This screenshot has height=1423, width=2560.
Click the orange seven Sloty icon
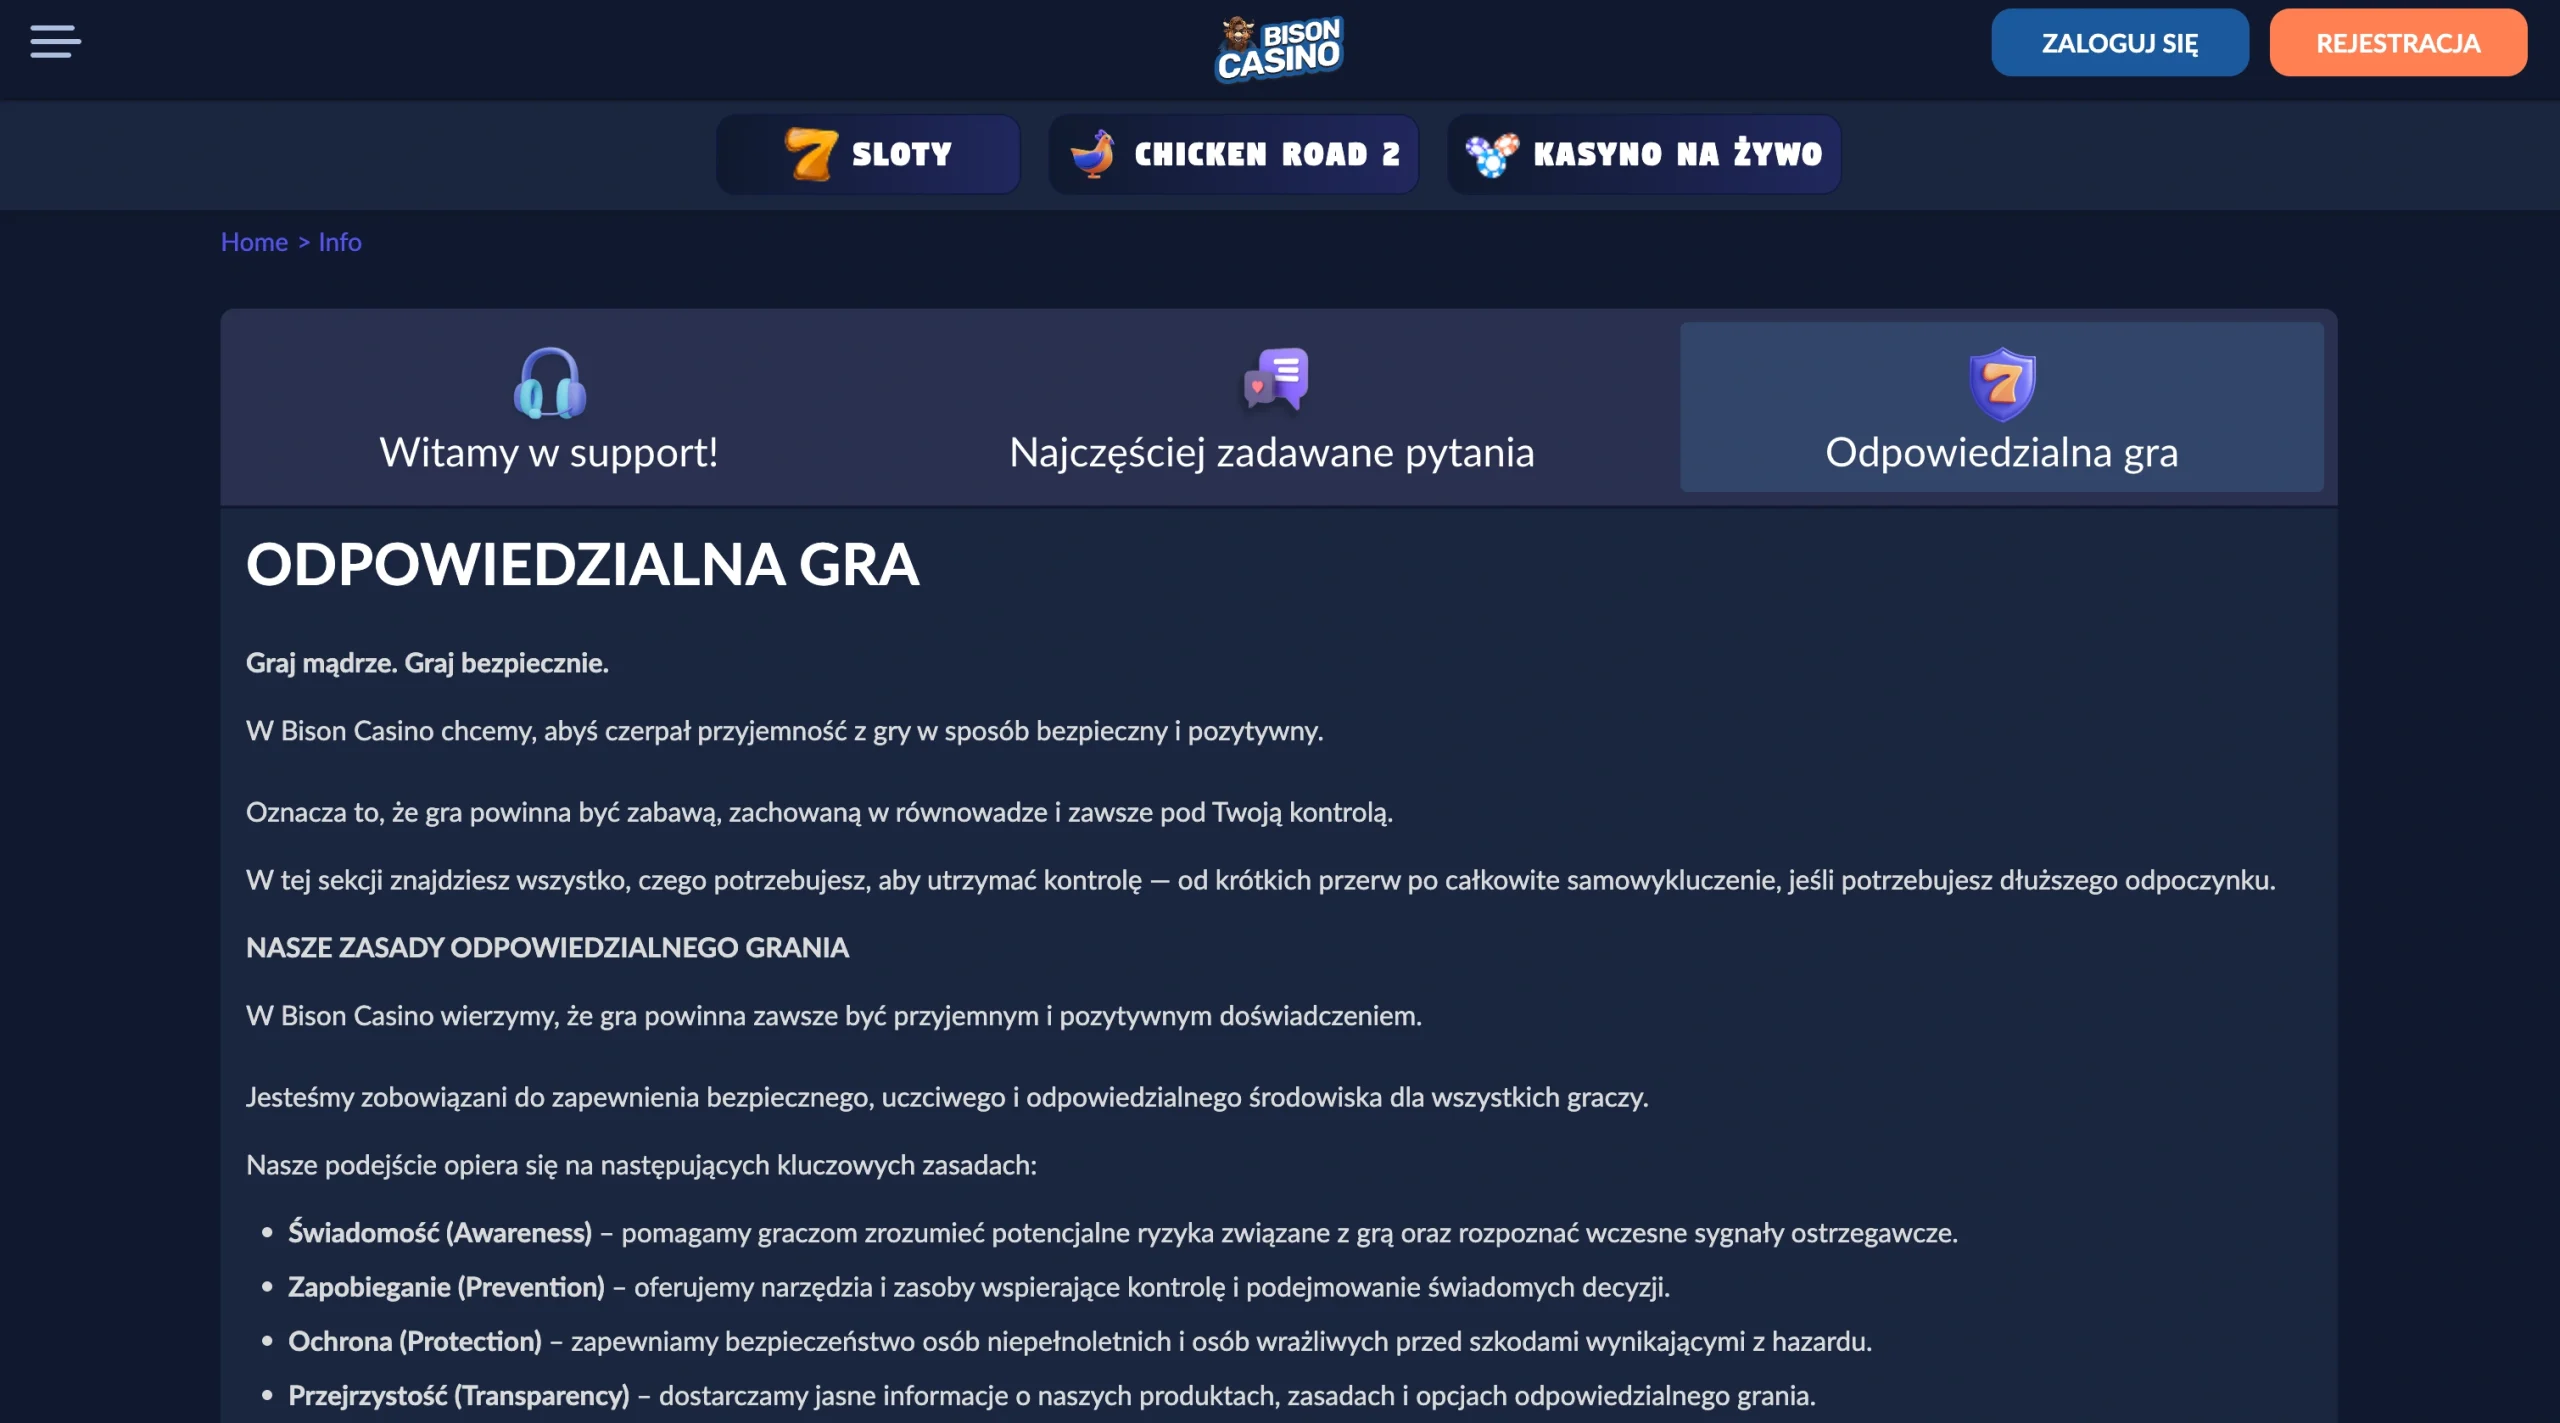point(810,154)
